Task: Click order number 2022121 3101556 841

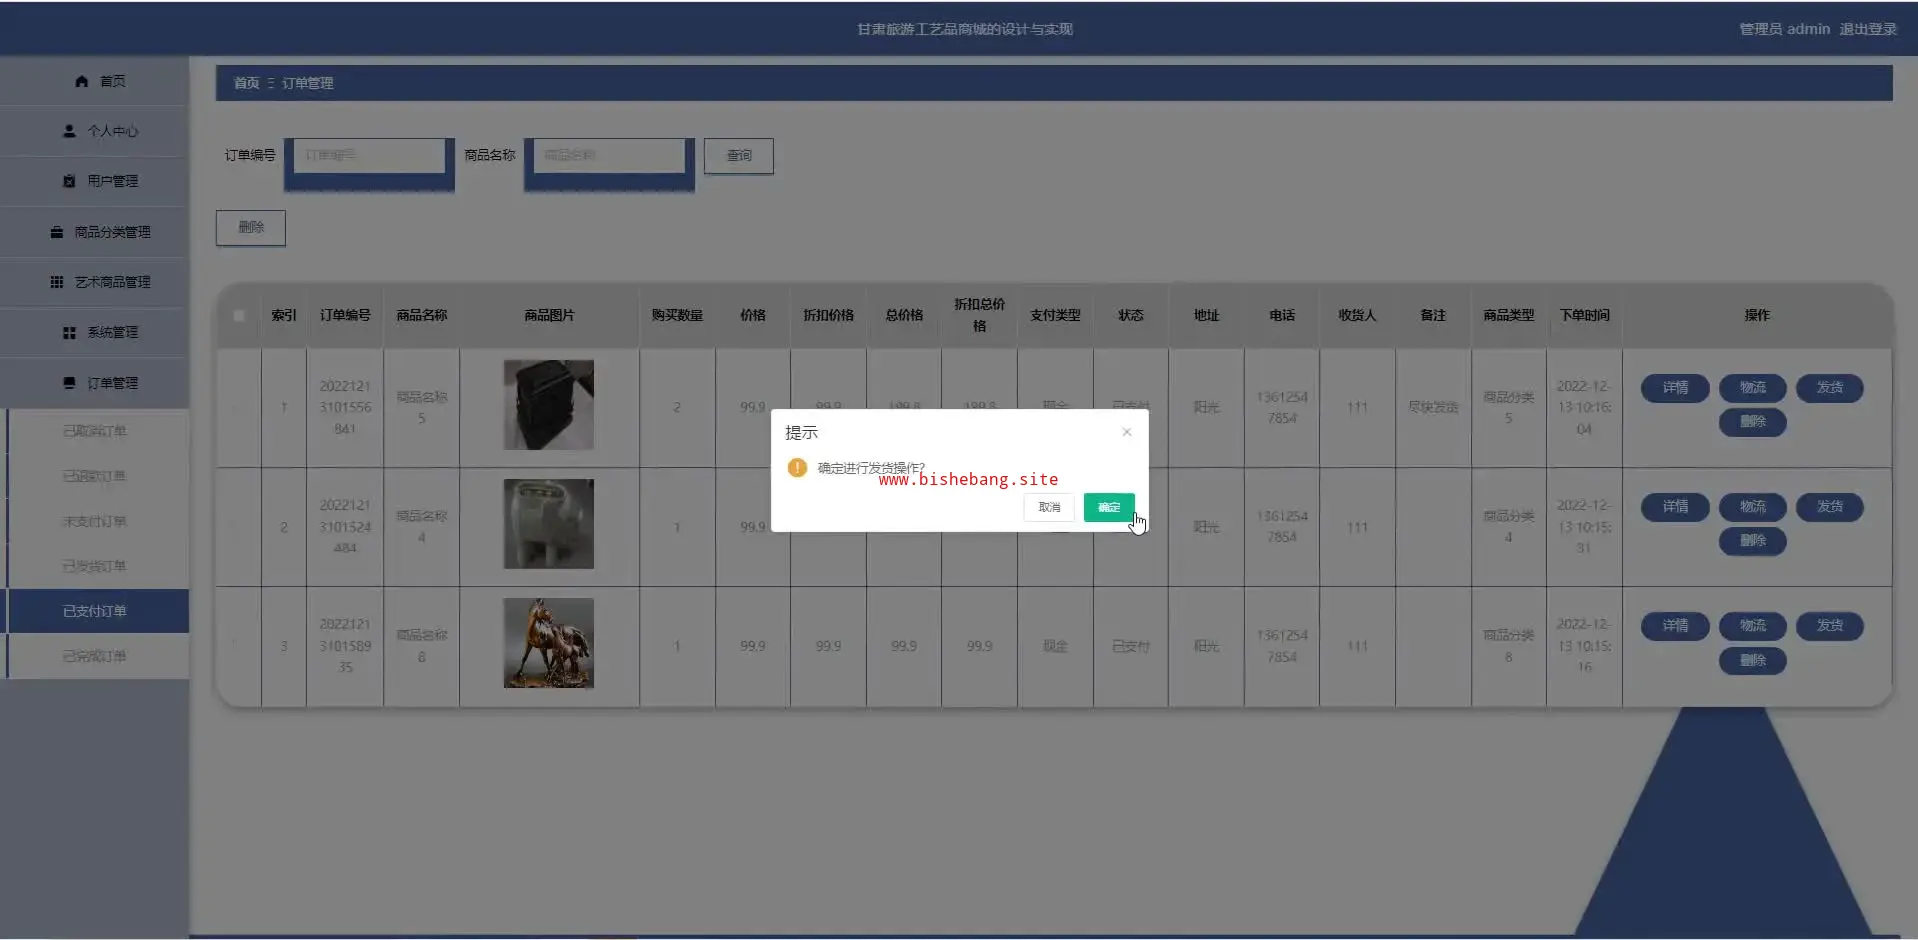Action: [345, 407]
